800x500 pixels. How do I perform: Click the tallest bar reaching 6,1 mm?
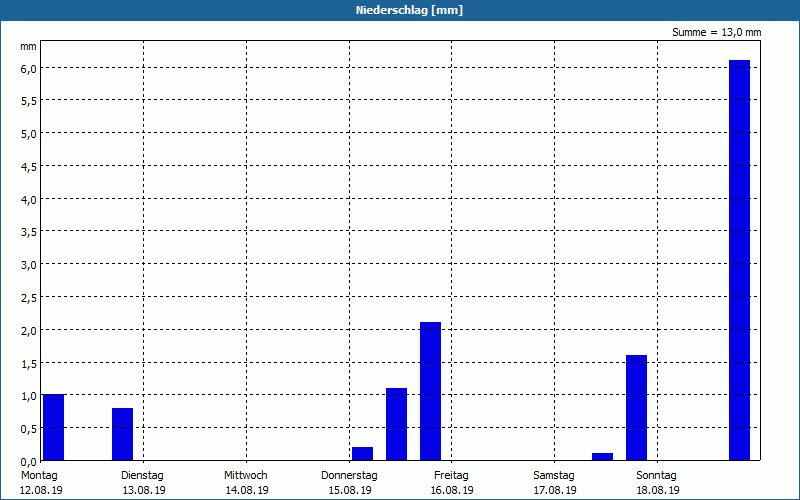click(739, 260)
